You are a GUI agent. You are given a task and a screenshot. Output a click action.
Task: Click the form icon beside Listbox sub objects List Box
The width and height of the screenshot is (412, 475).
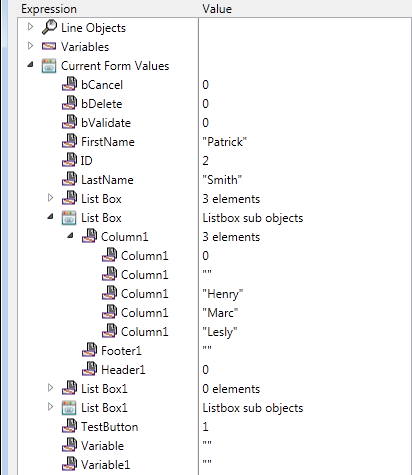[x=69, y=218]
